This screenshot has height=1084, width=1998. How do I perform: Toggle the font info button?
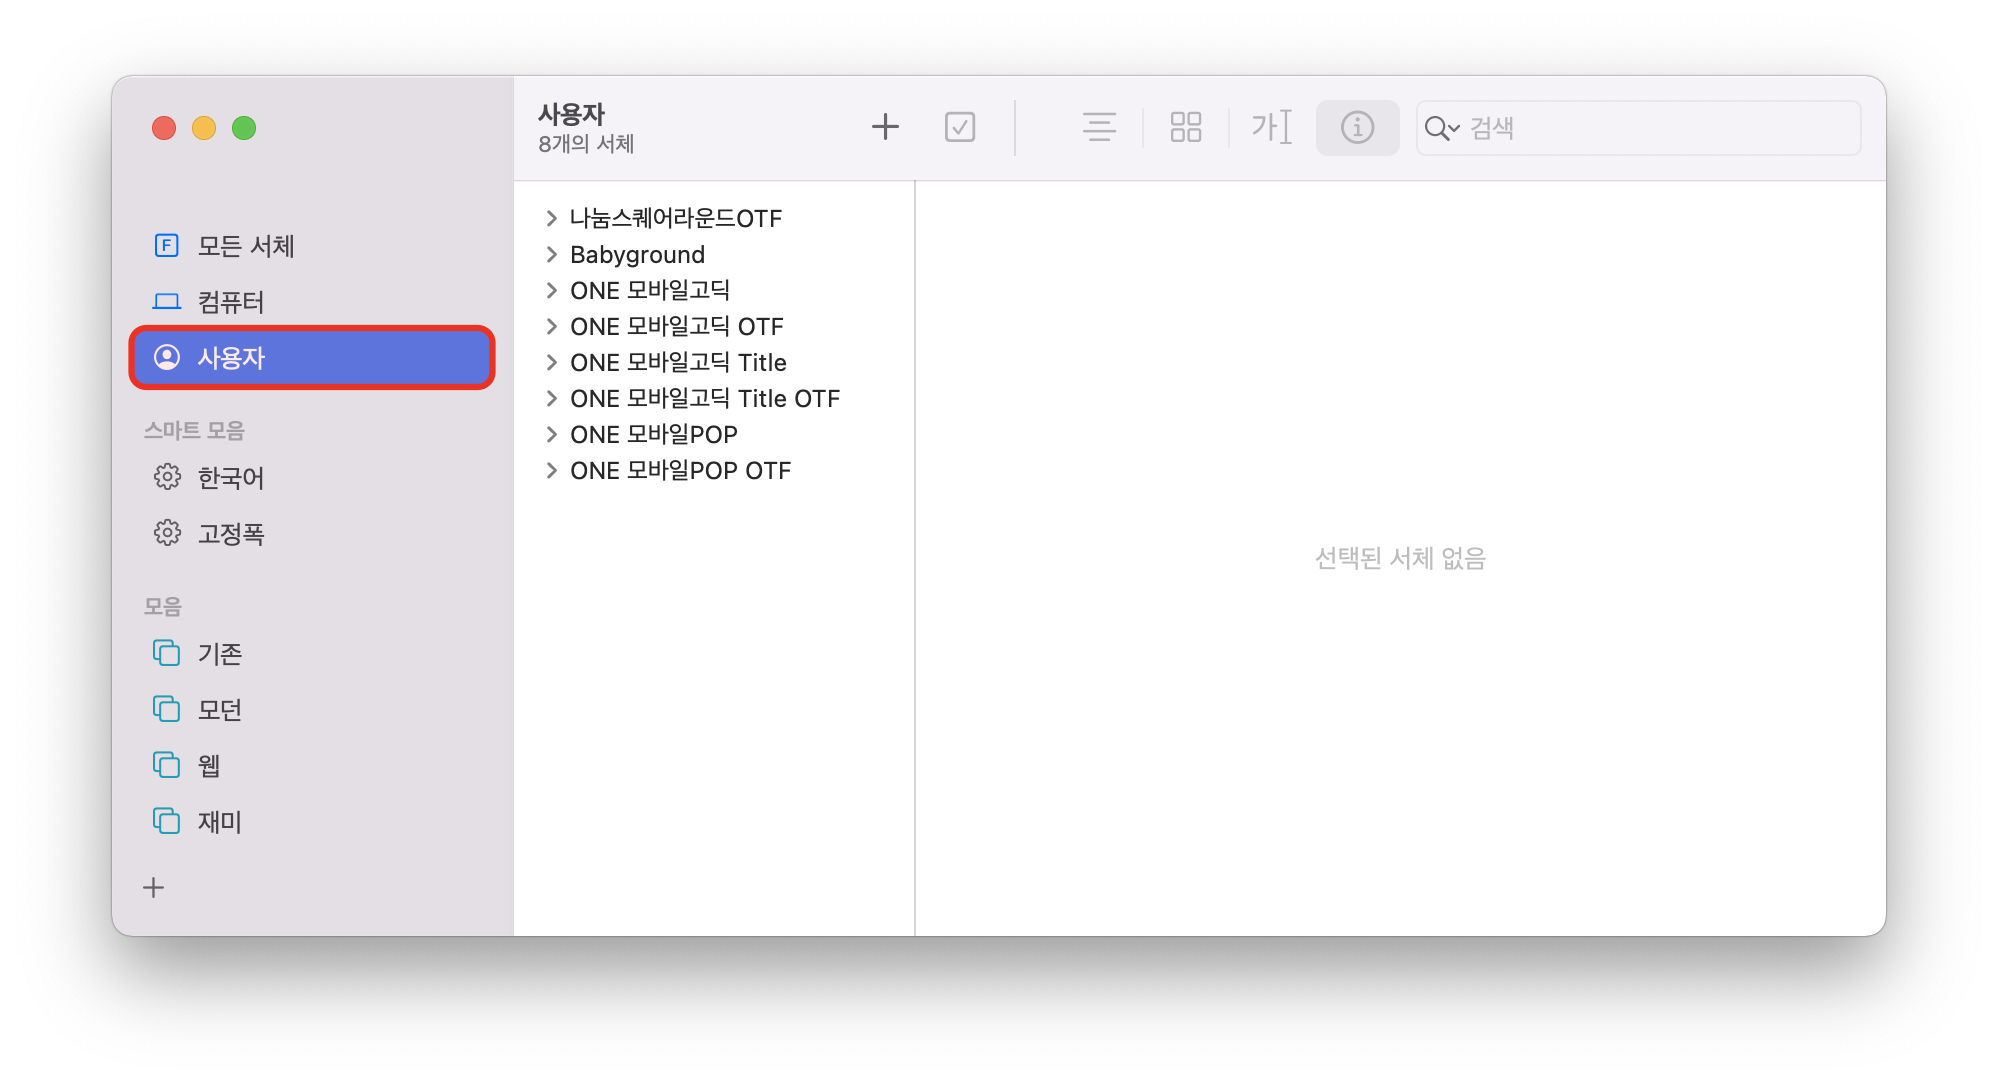[1357, 127]
